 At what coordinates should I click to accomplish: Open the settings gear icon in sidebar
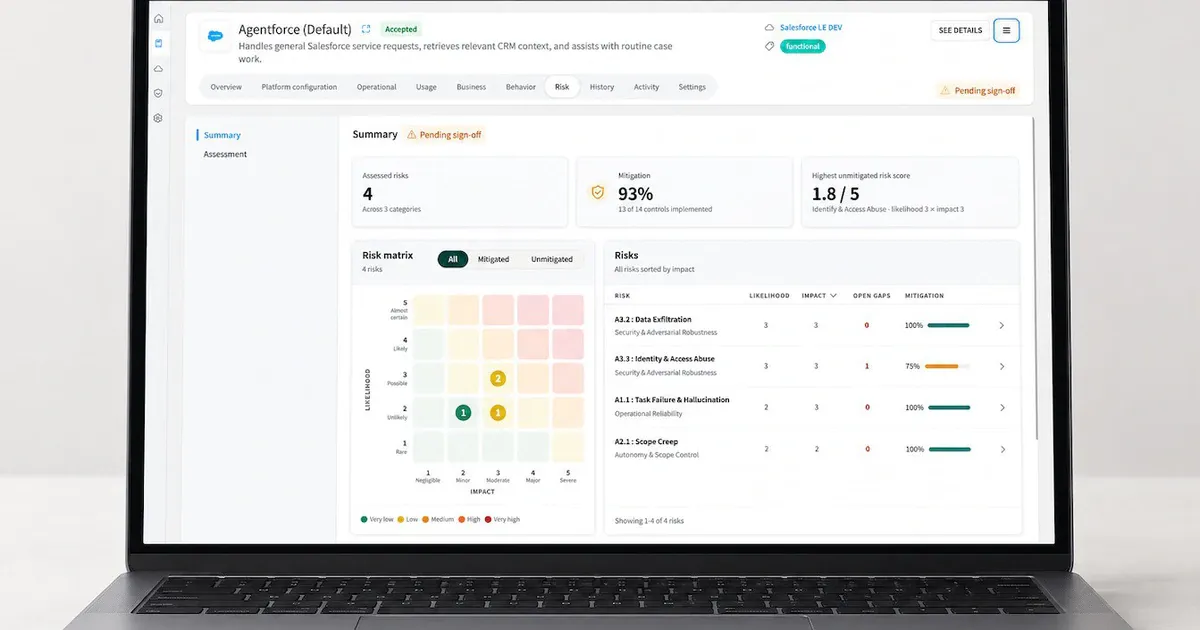click(x=158, y=118)
